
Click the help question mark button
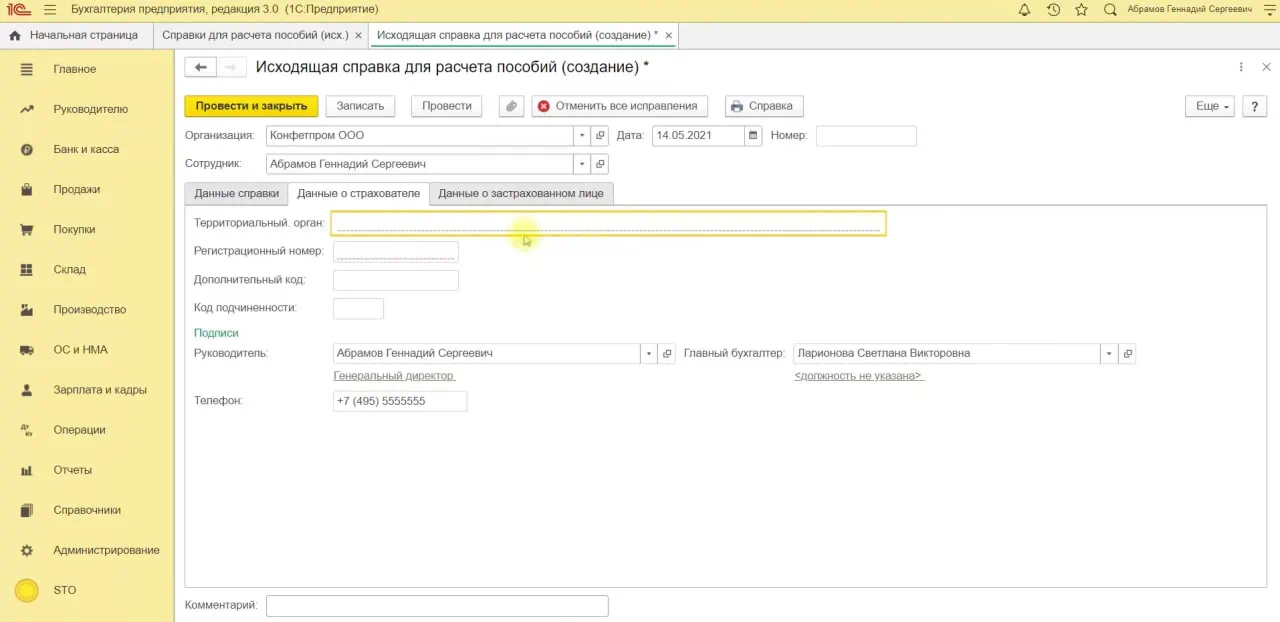pyautogui.click(x=1254, y=106)
